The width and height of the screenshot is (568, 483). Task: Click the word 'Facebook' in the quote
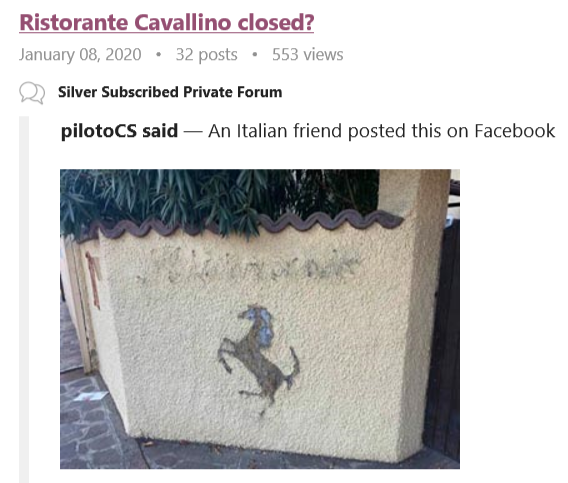click(515, 131)
